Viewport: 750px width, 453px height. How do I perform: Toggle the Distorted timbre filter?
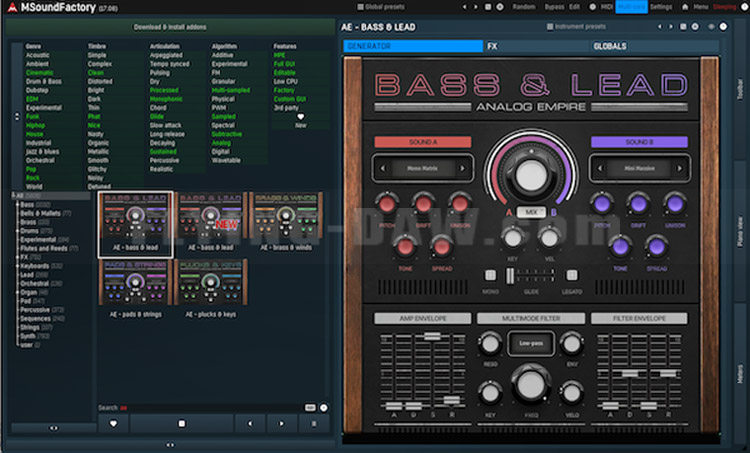pyautogui.click(x=100, y=81)
